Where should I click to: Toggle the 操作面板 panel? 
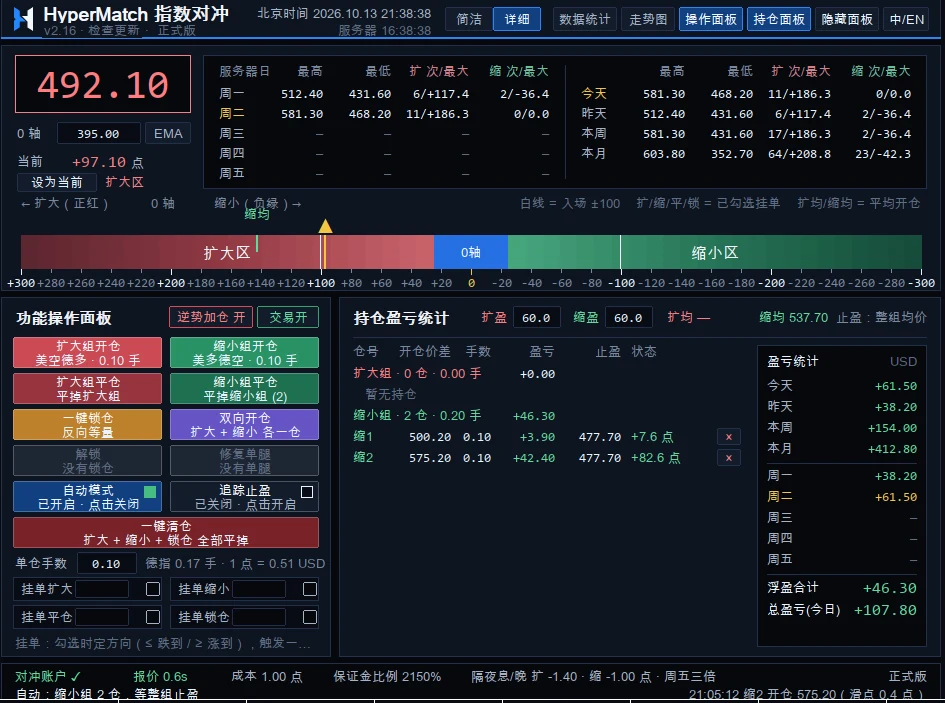[x=711, y=19]
